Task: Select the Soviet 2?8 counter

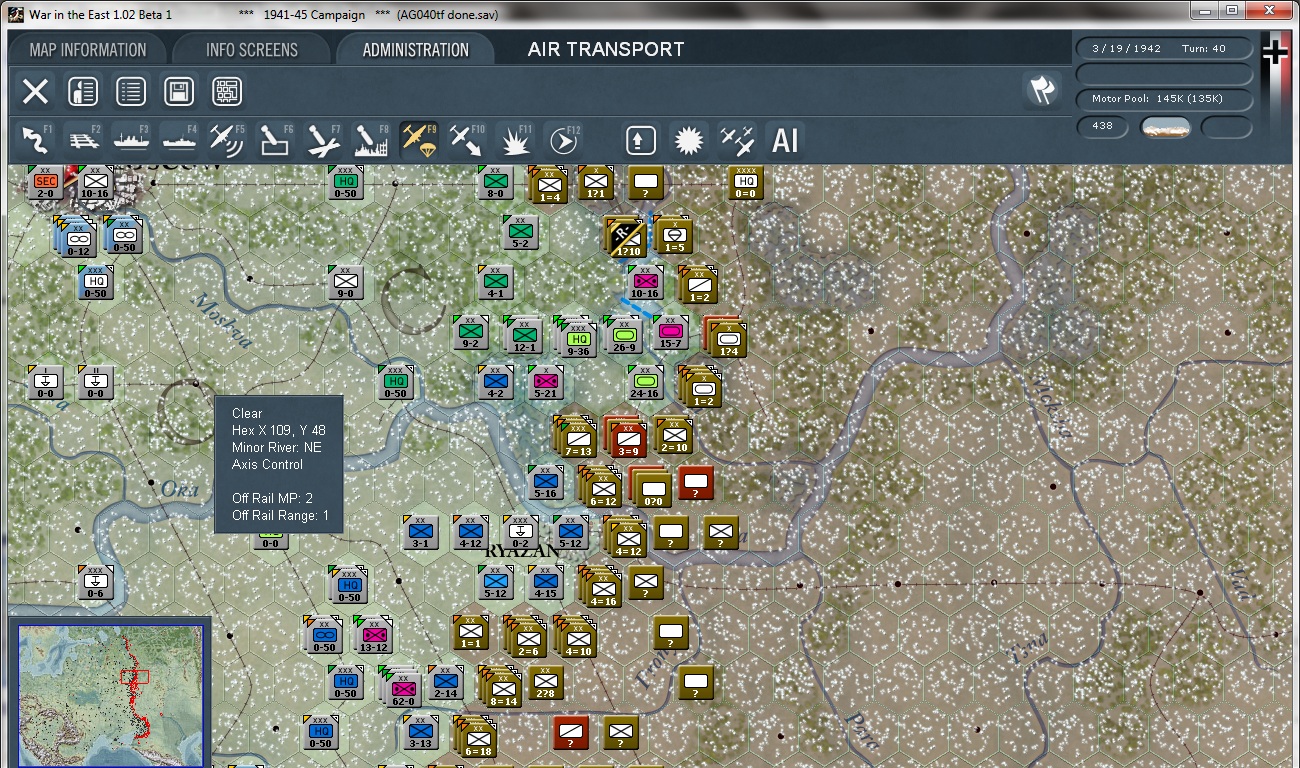Action: 545,683
